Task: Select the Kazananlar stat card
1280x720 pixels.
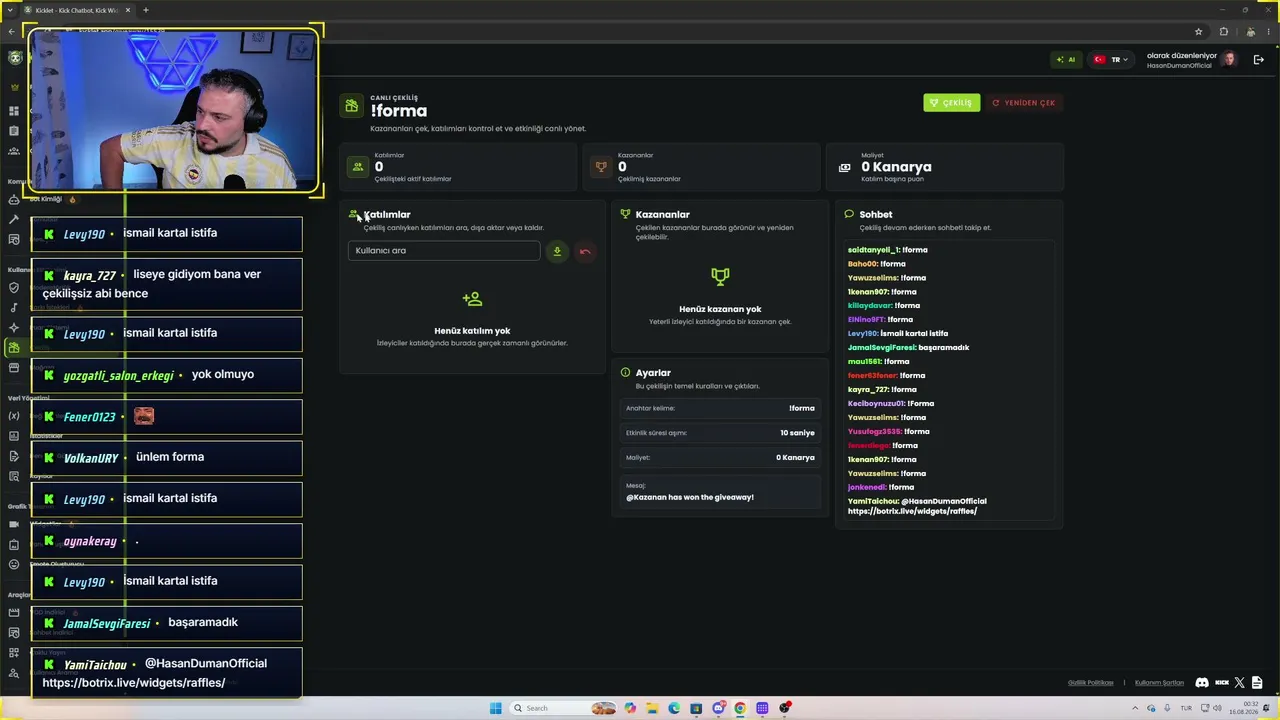Action: click(x=702, y=167)
